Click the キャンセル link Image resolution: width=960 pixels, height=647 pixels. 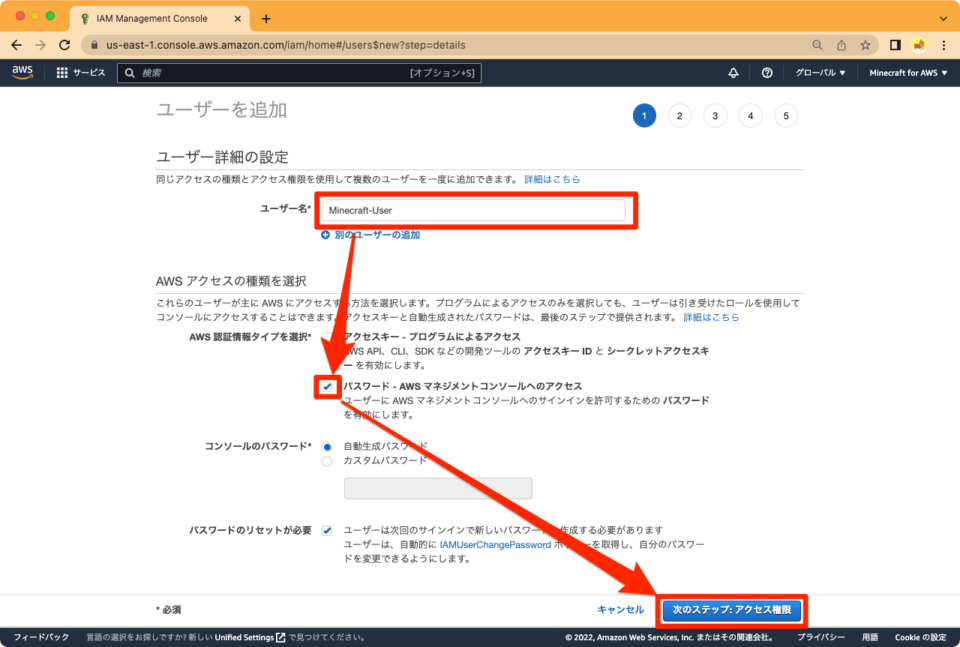pyautogui.click(x=620, y=609)
